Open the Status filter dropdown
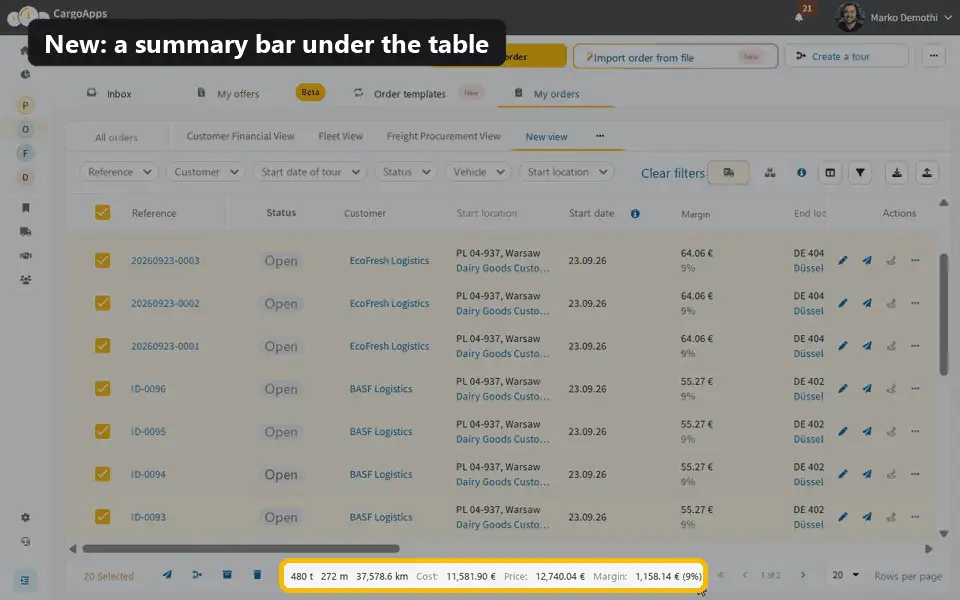Screen dimensions: 960x600 pyautogui.click(x=406, y=172)
